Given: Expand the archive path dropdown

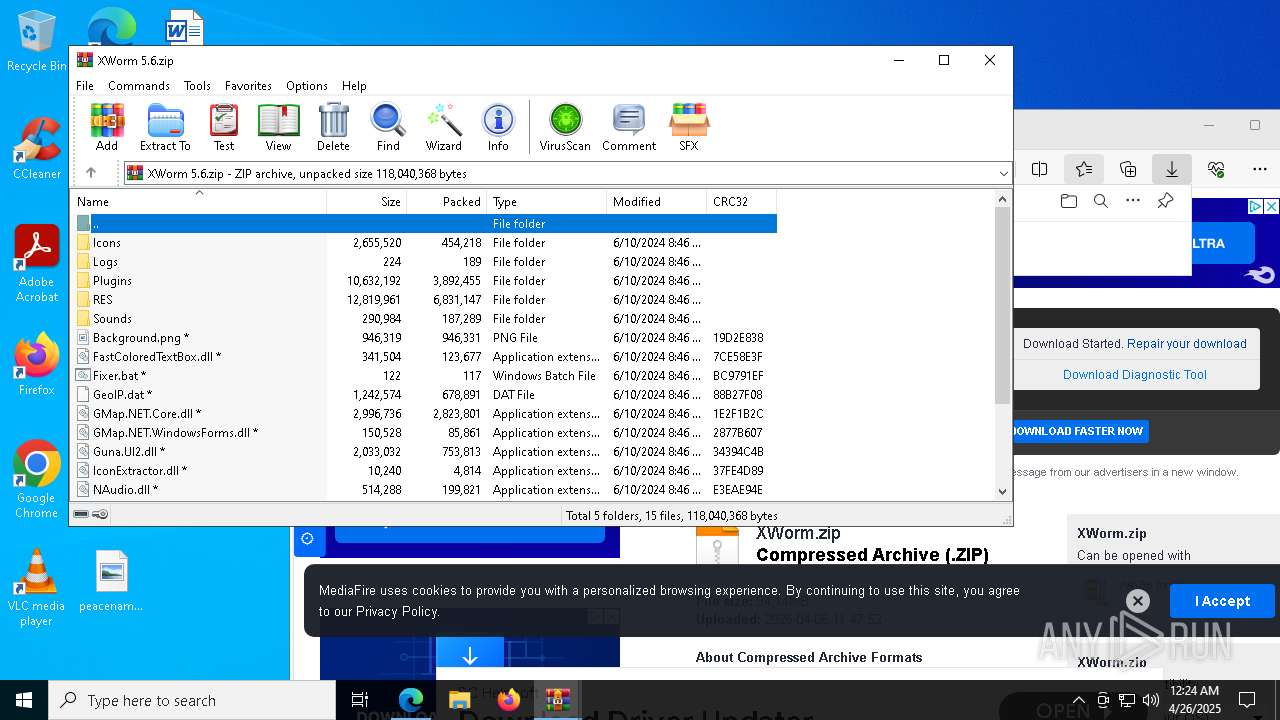Looking at the screenshot, I should (1003, 174).
